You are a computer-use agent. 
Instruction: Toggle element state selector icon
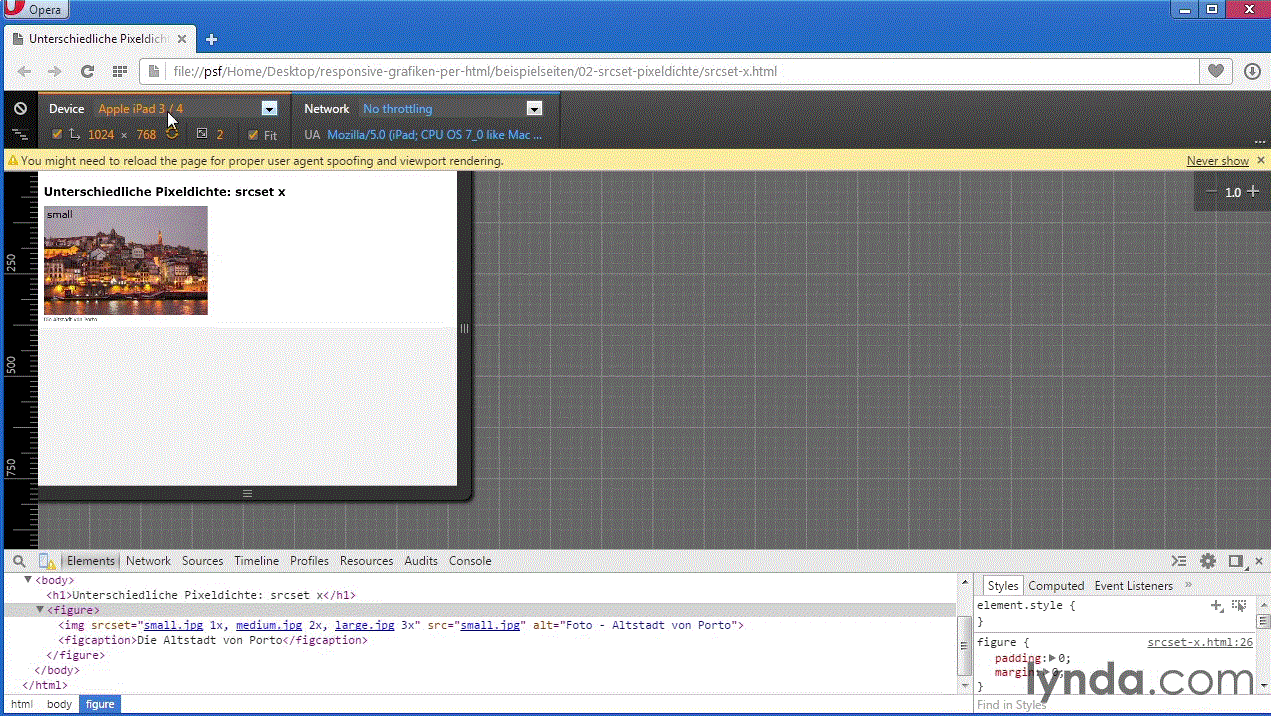(1239, 606)
